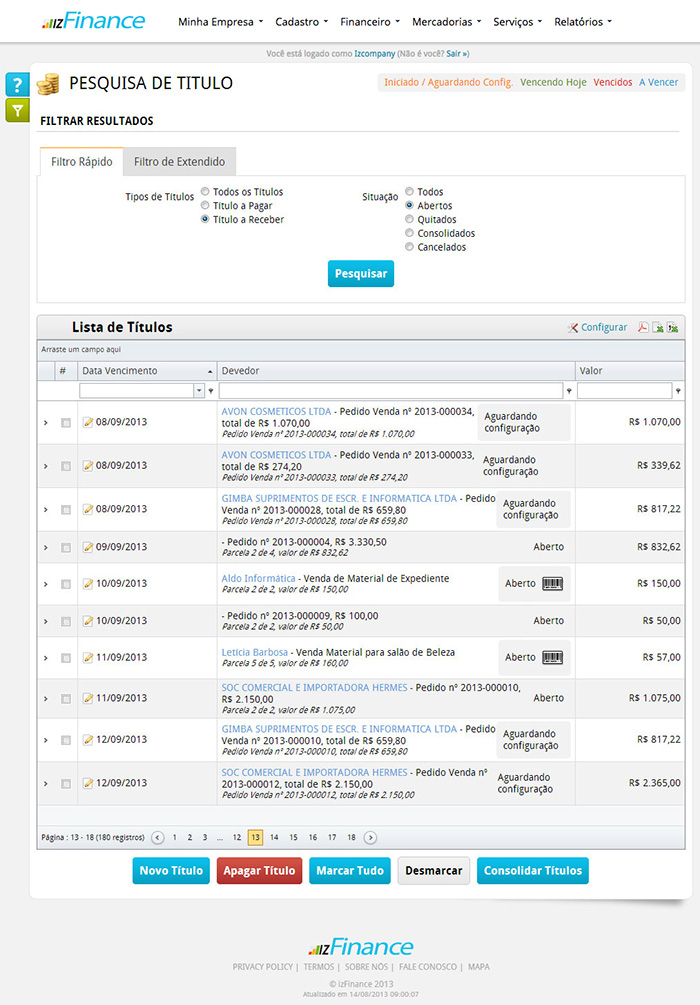Open the Financeiro dropdown menu
The image size is (700, 1005).
tap(369, 21)
